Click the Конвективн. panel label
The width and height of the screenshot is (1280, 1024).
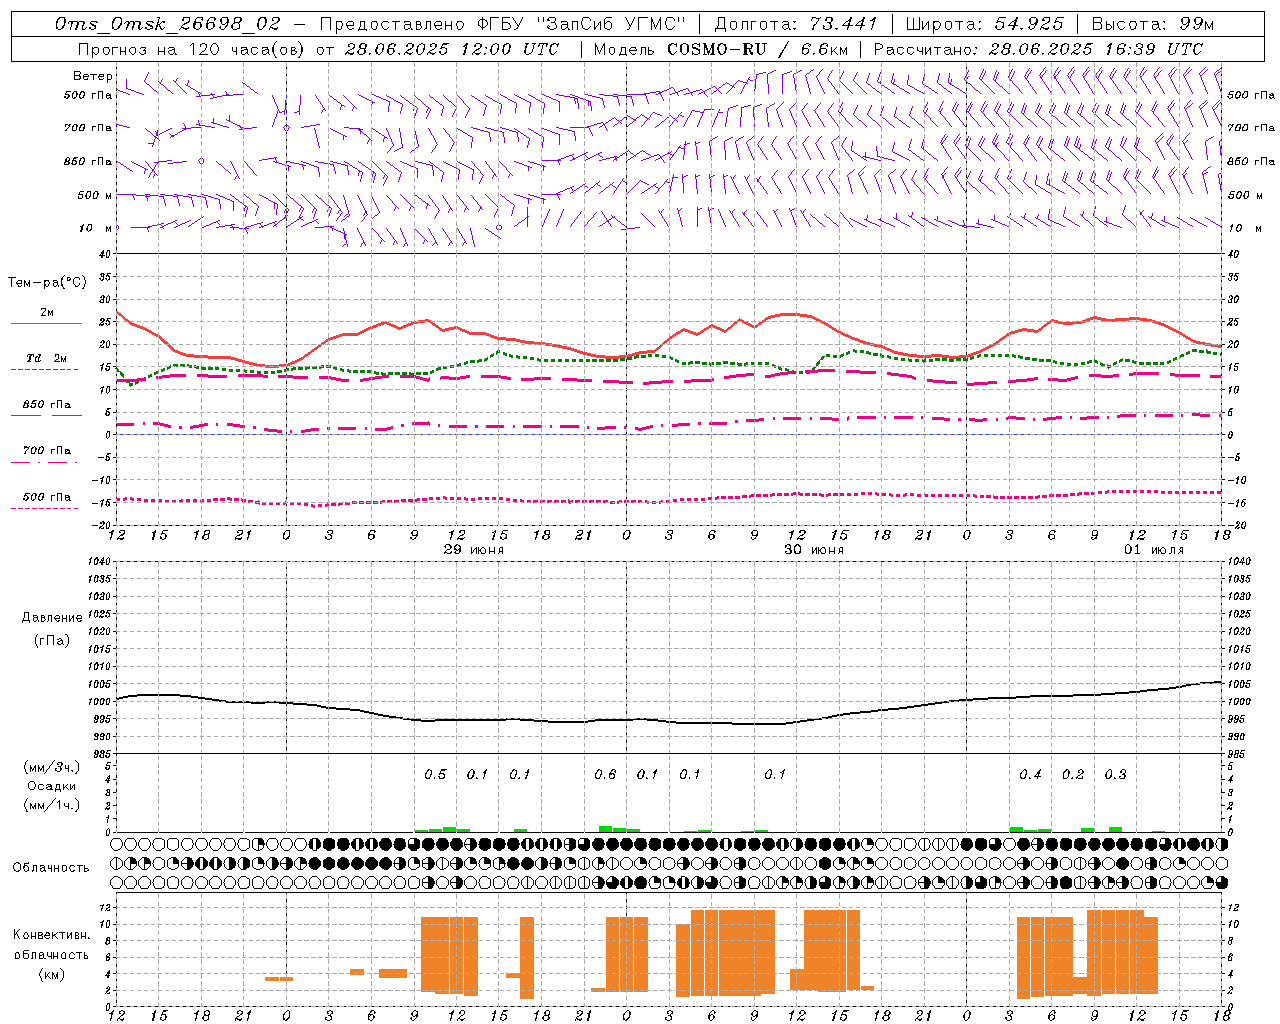[x=52, y=935]
